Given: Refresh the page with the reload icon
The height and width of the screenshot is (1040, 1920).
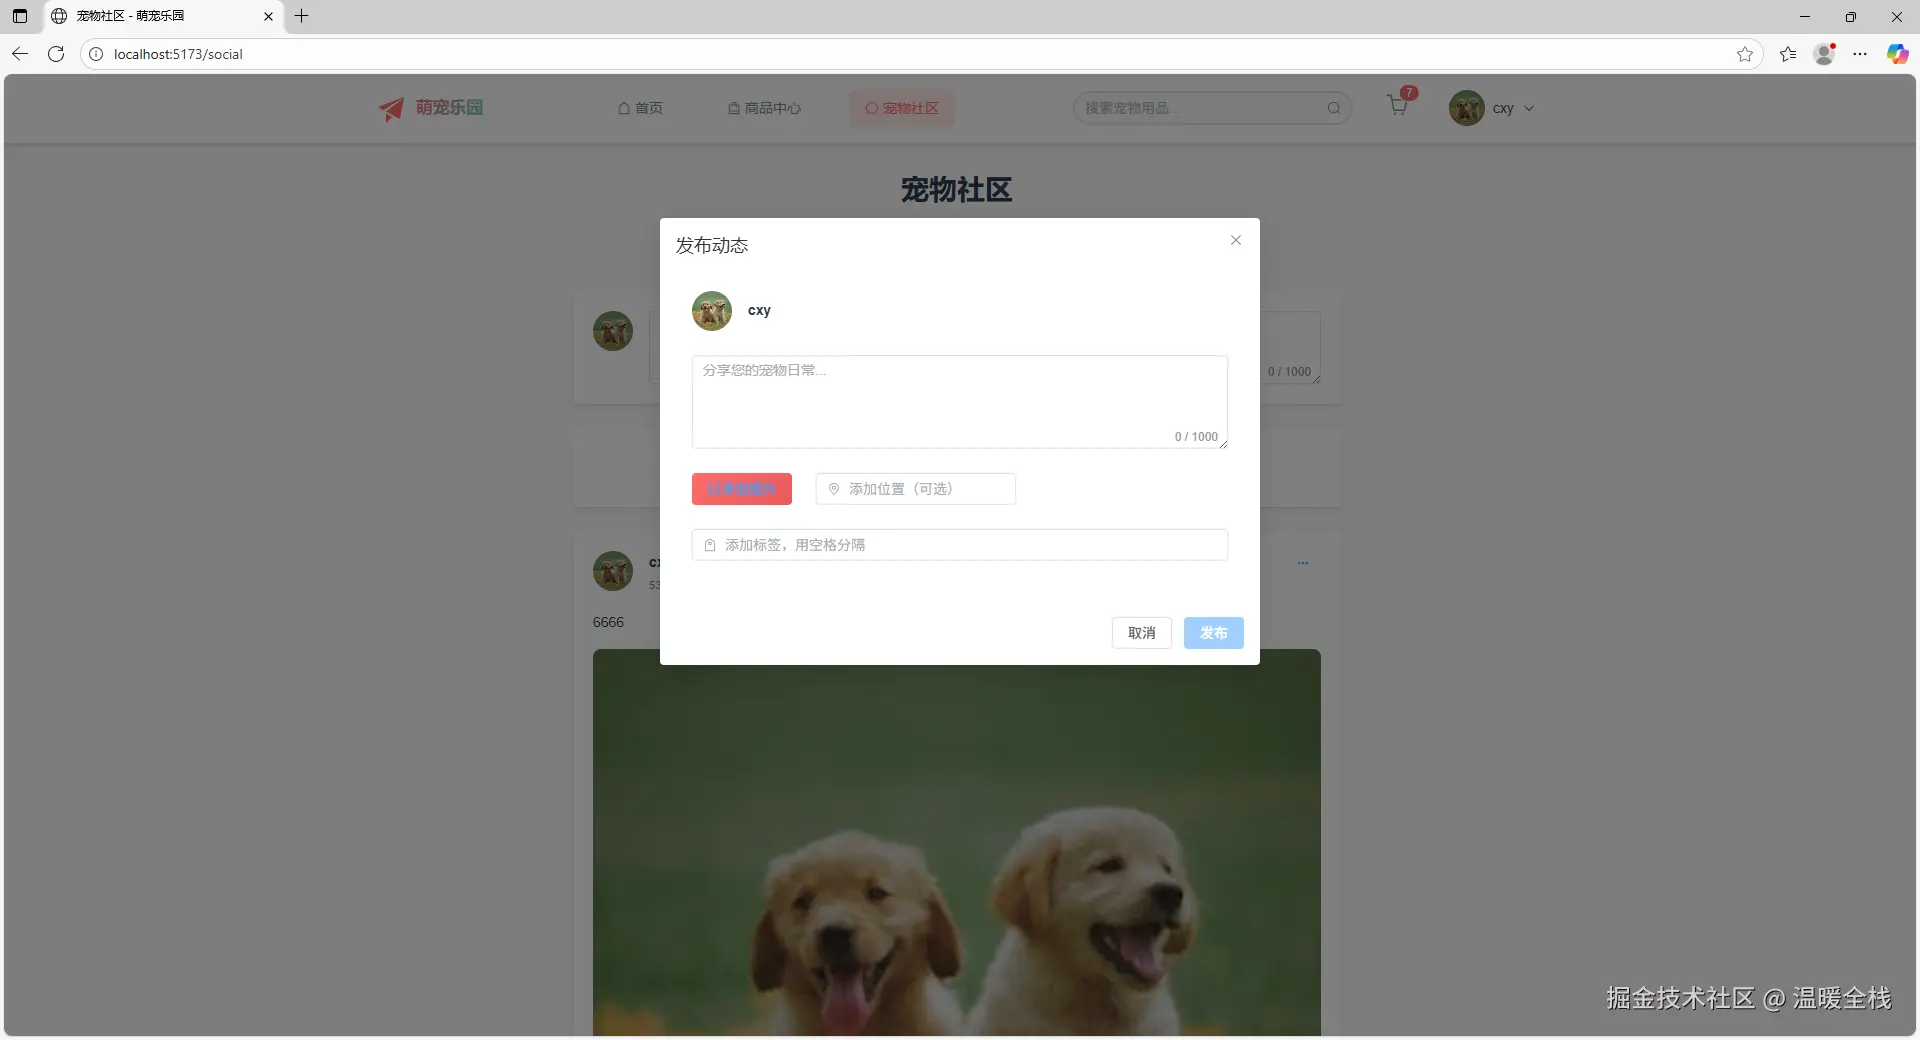Looking at the screenshot, I should (x=56, y=54).
